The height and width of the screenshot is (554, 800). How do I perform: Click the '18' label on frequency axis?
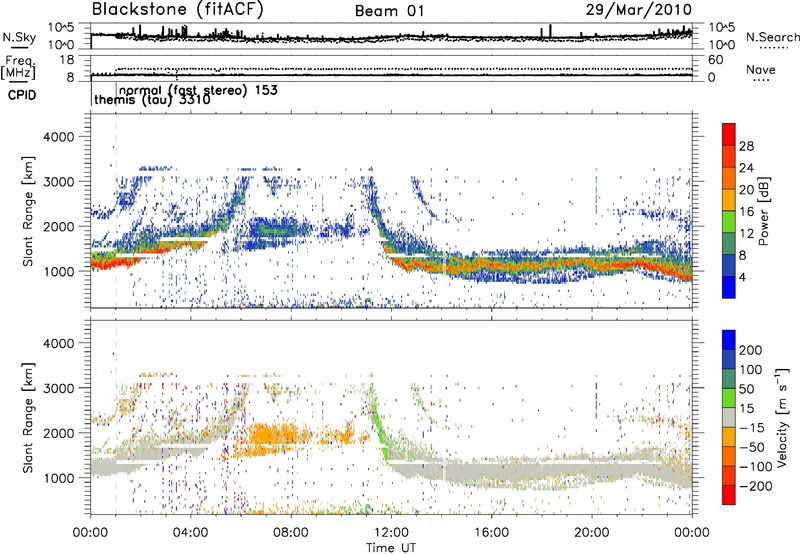(67, 60)
